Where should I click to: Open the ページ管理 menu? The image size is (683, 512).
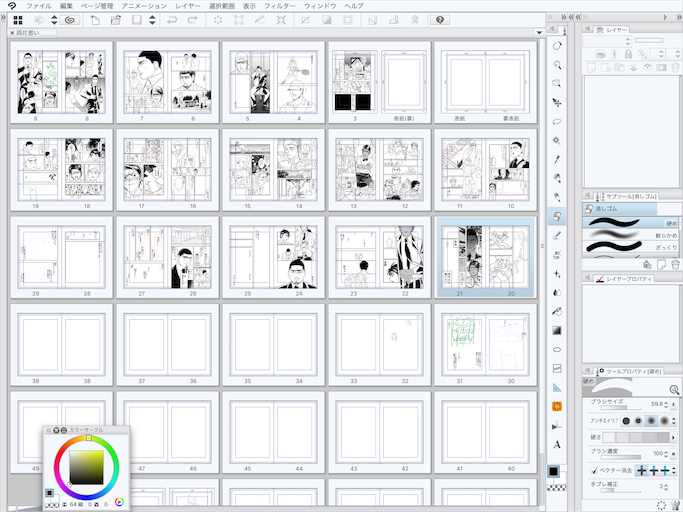[x=97, y=6]
